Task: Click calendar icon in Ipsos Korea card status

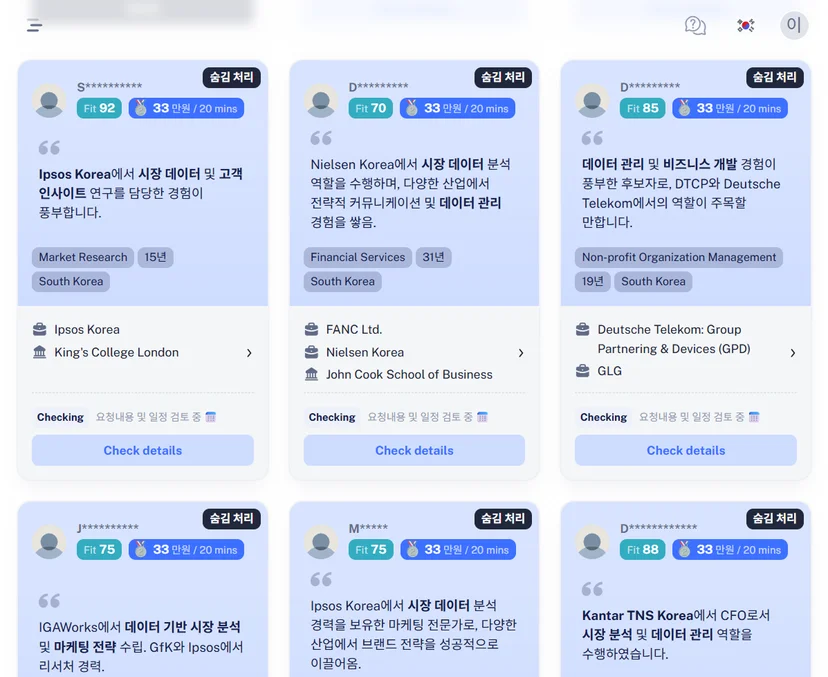Action: pos(211,417)
